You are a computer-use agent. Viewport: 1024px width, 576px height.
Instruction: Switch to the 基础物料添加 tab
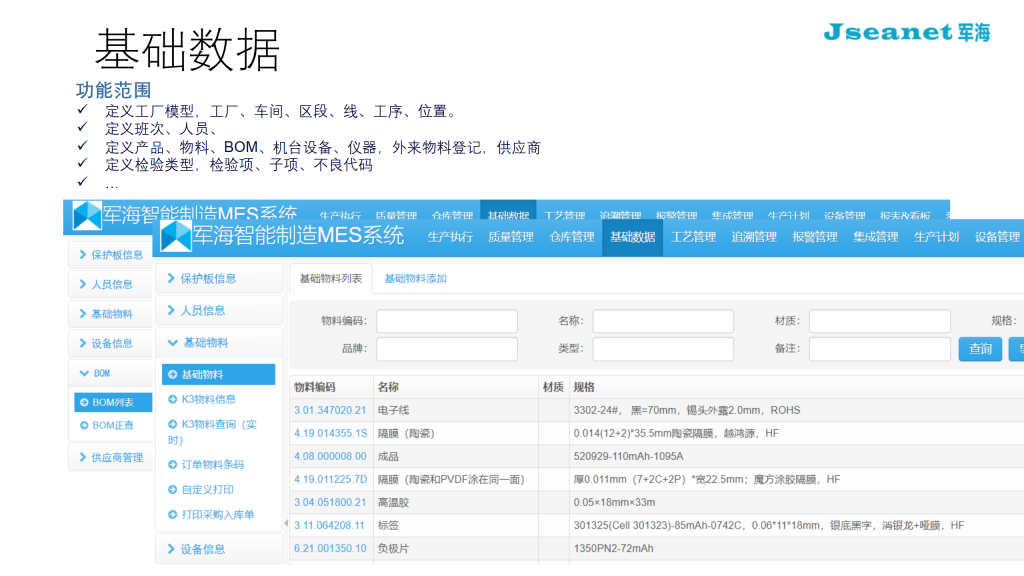coord(415,278)
